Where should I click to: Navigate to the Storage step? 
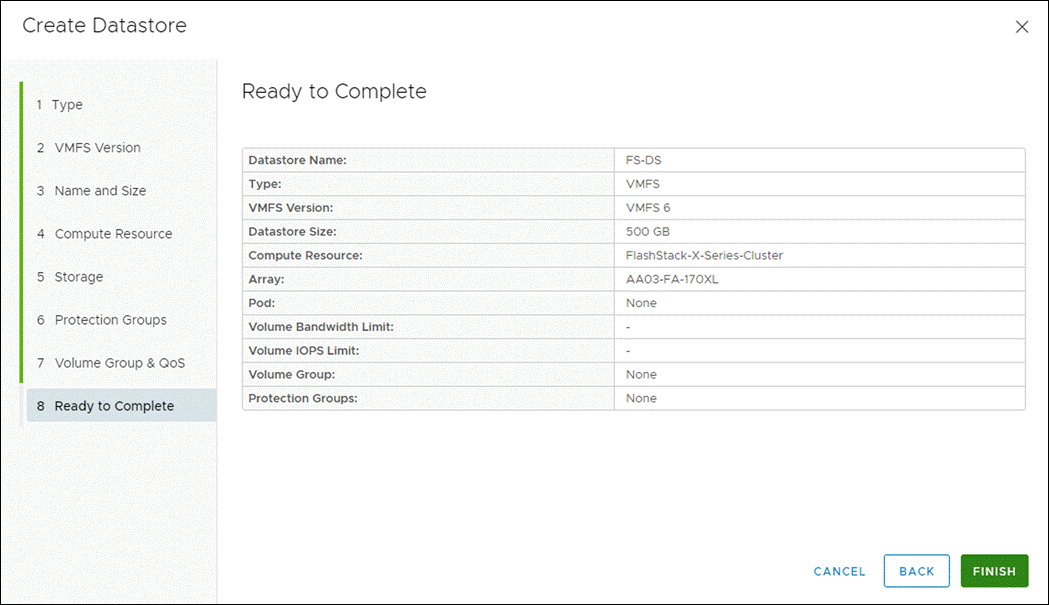(x=76, y=276)
